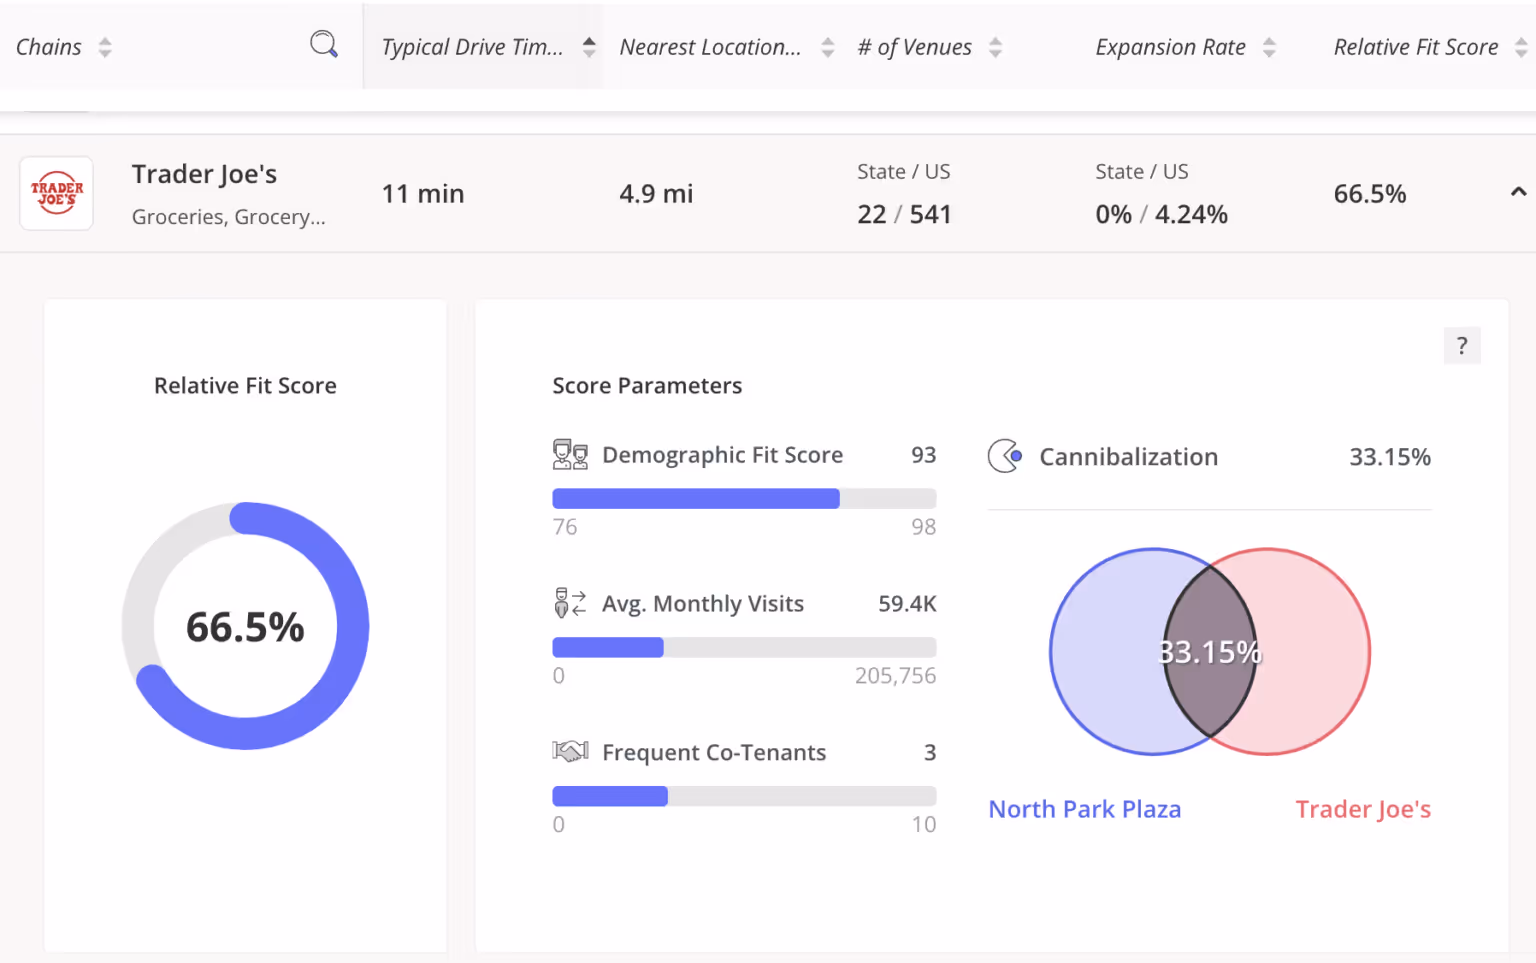Click the '11 min' drive time value
Viewport: 1536px width, 963px height.
click(423, 193)
